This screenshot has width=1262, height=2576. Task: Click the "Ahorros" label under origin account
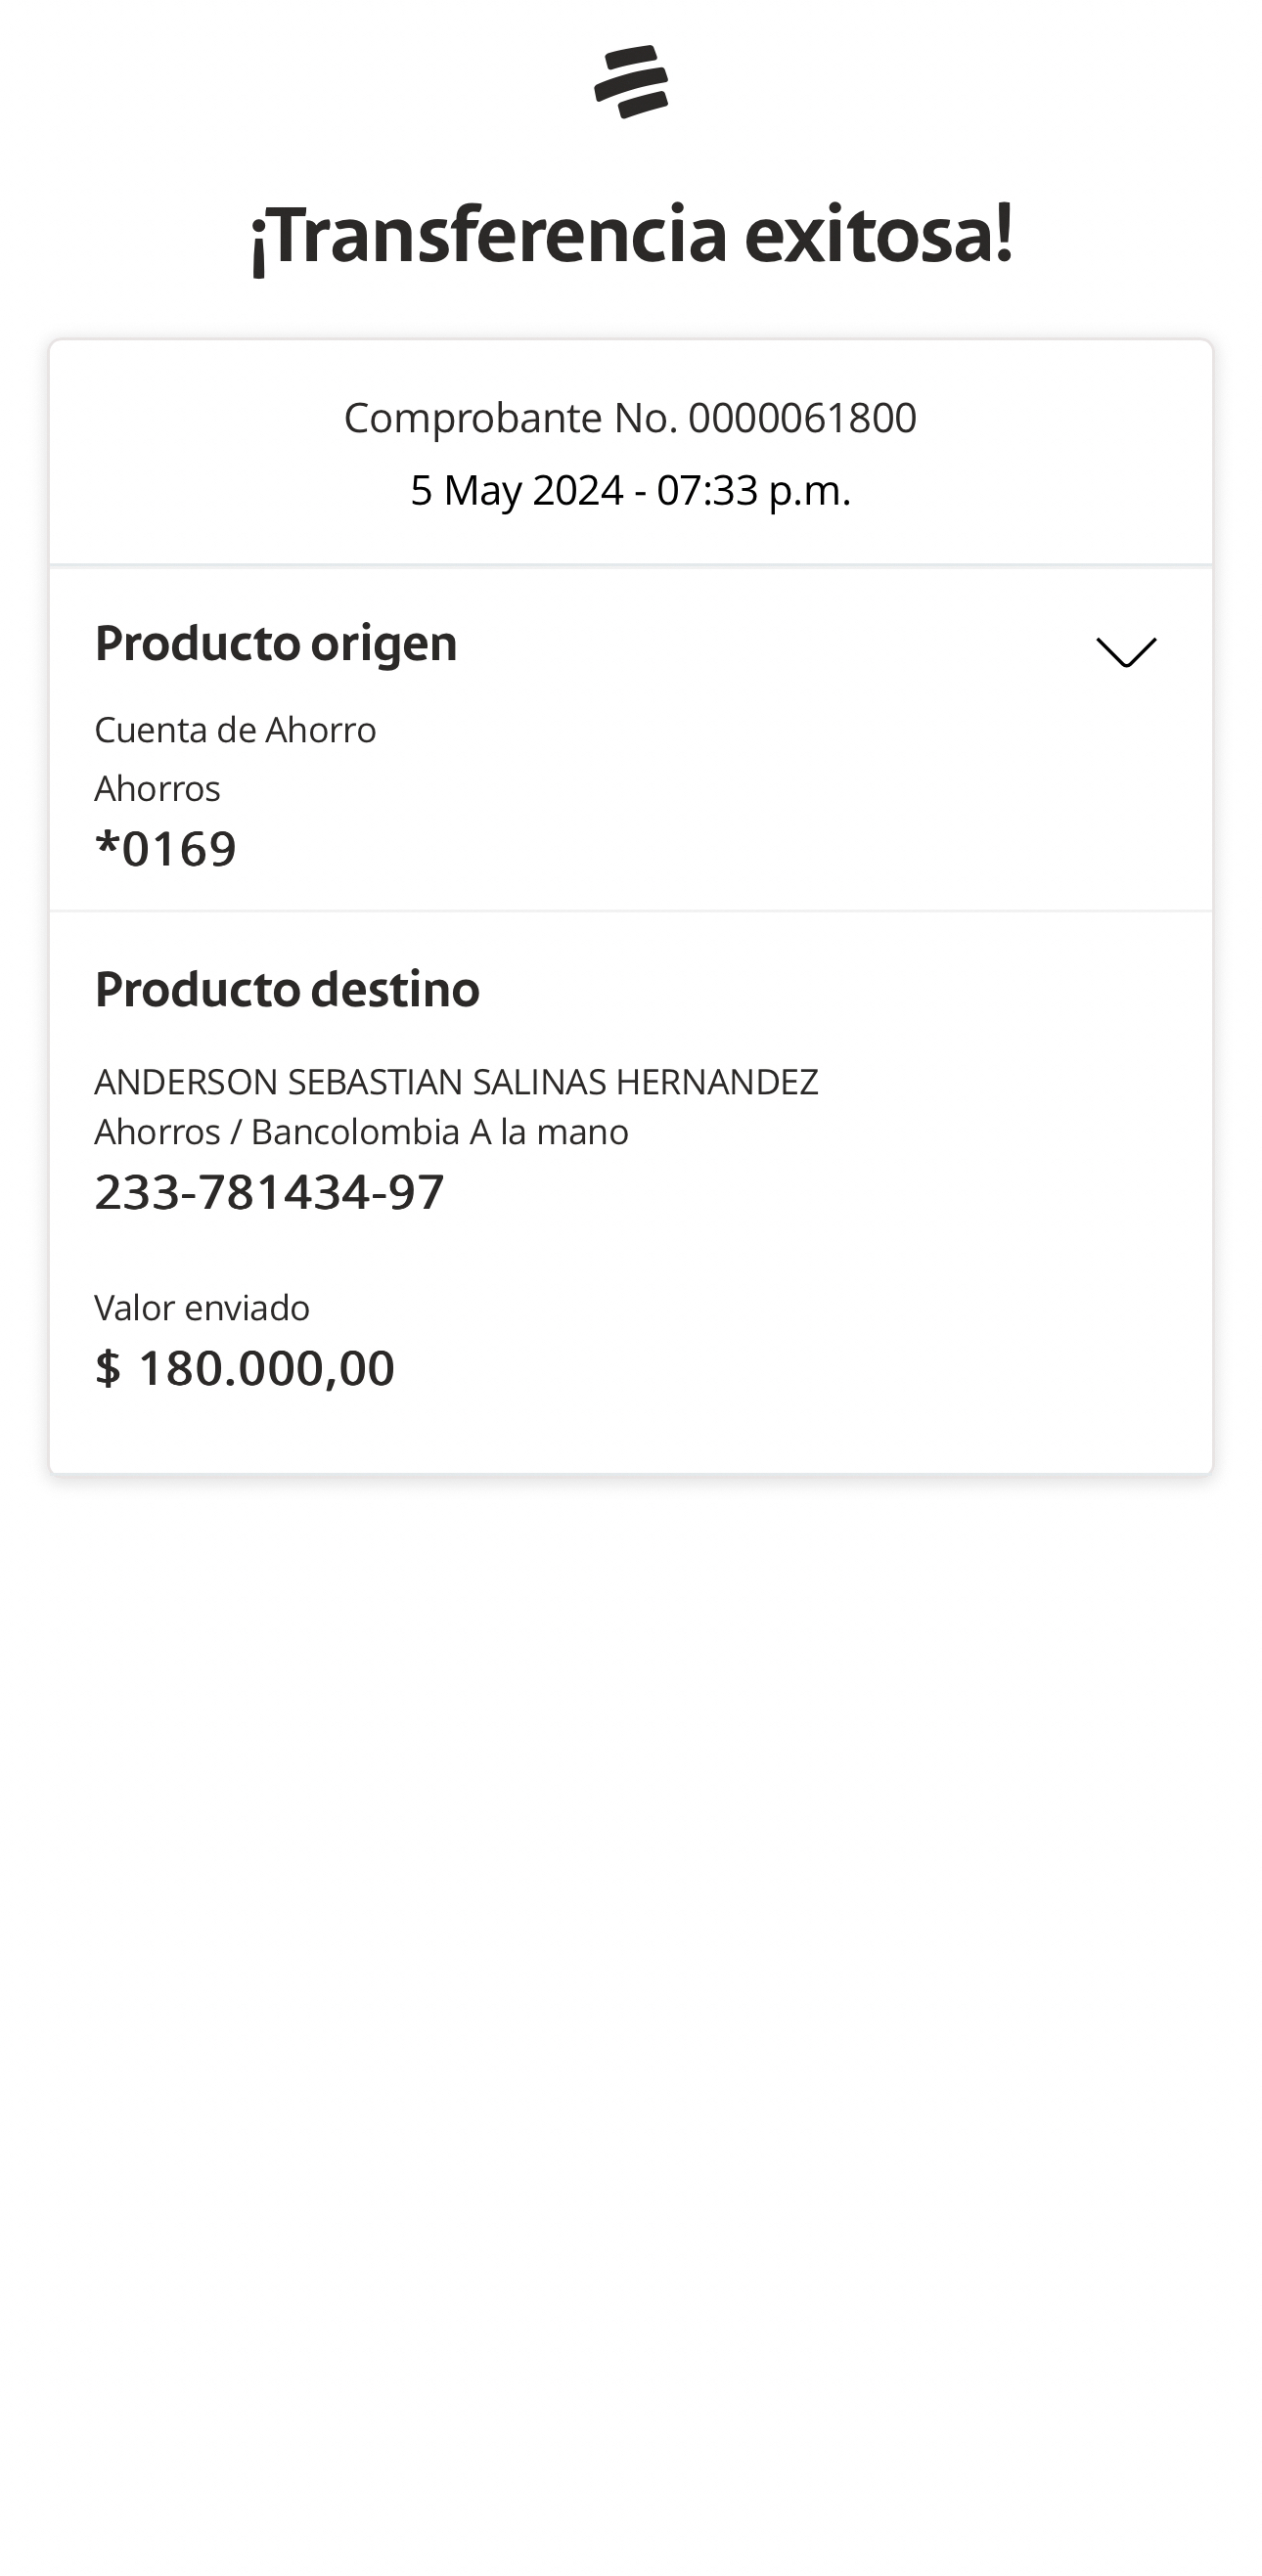157,789
